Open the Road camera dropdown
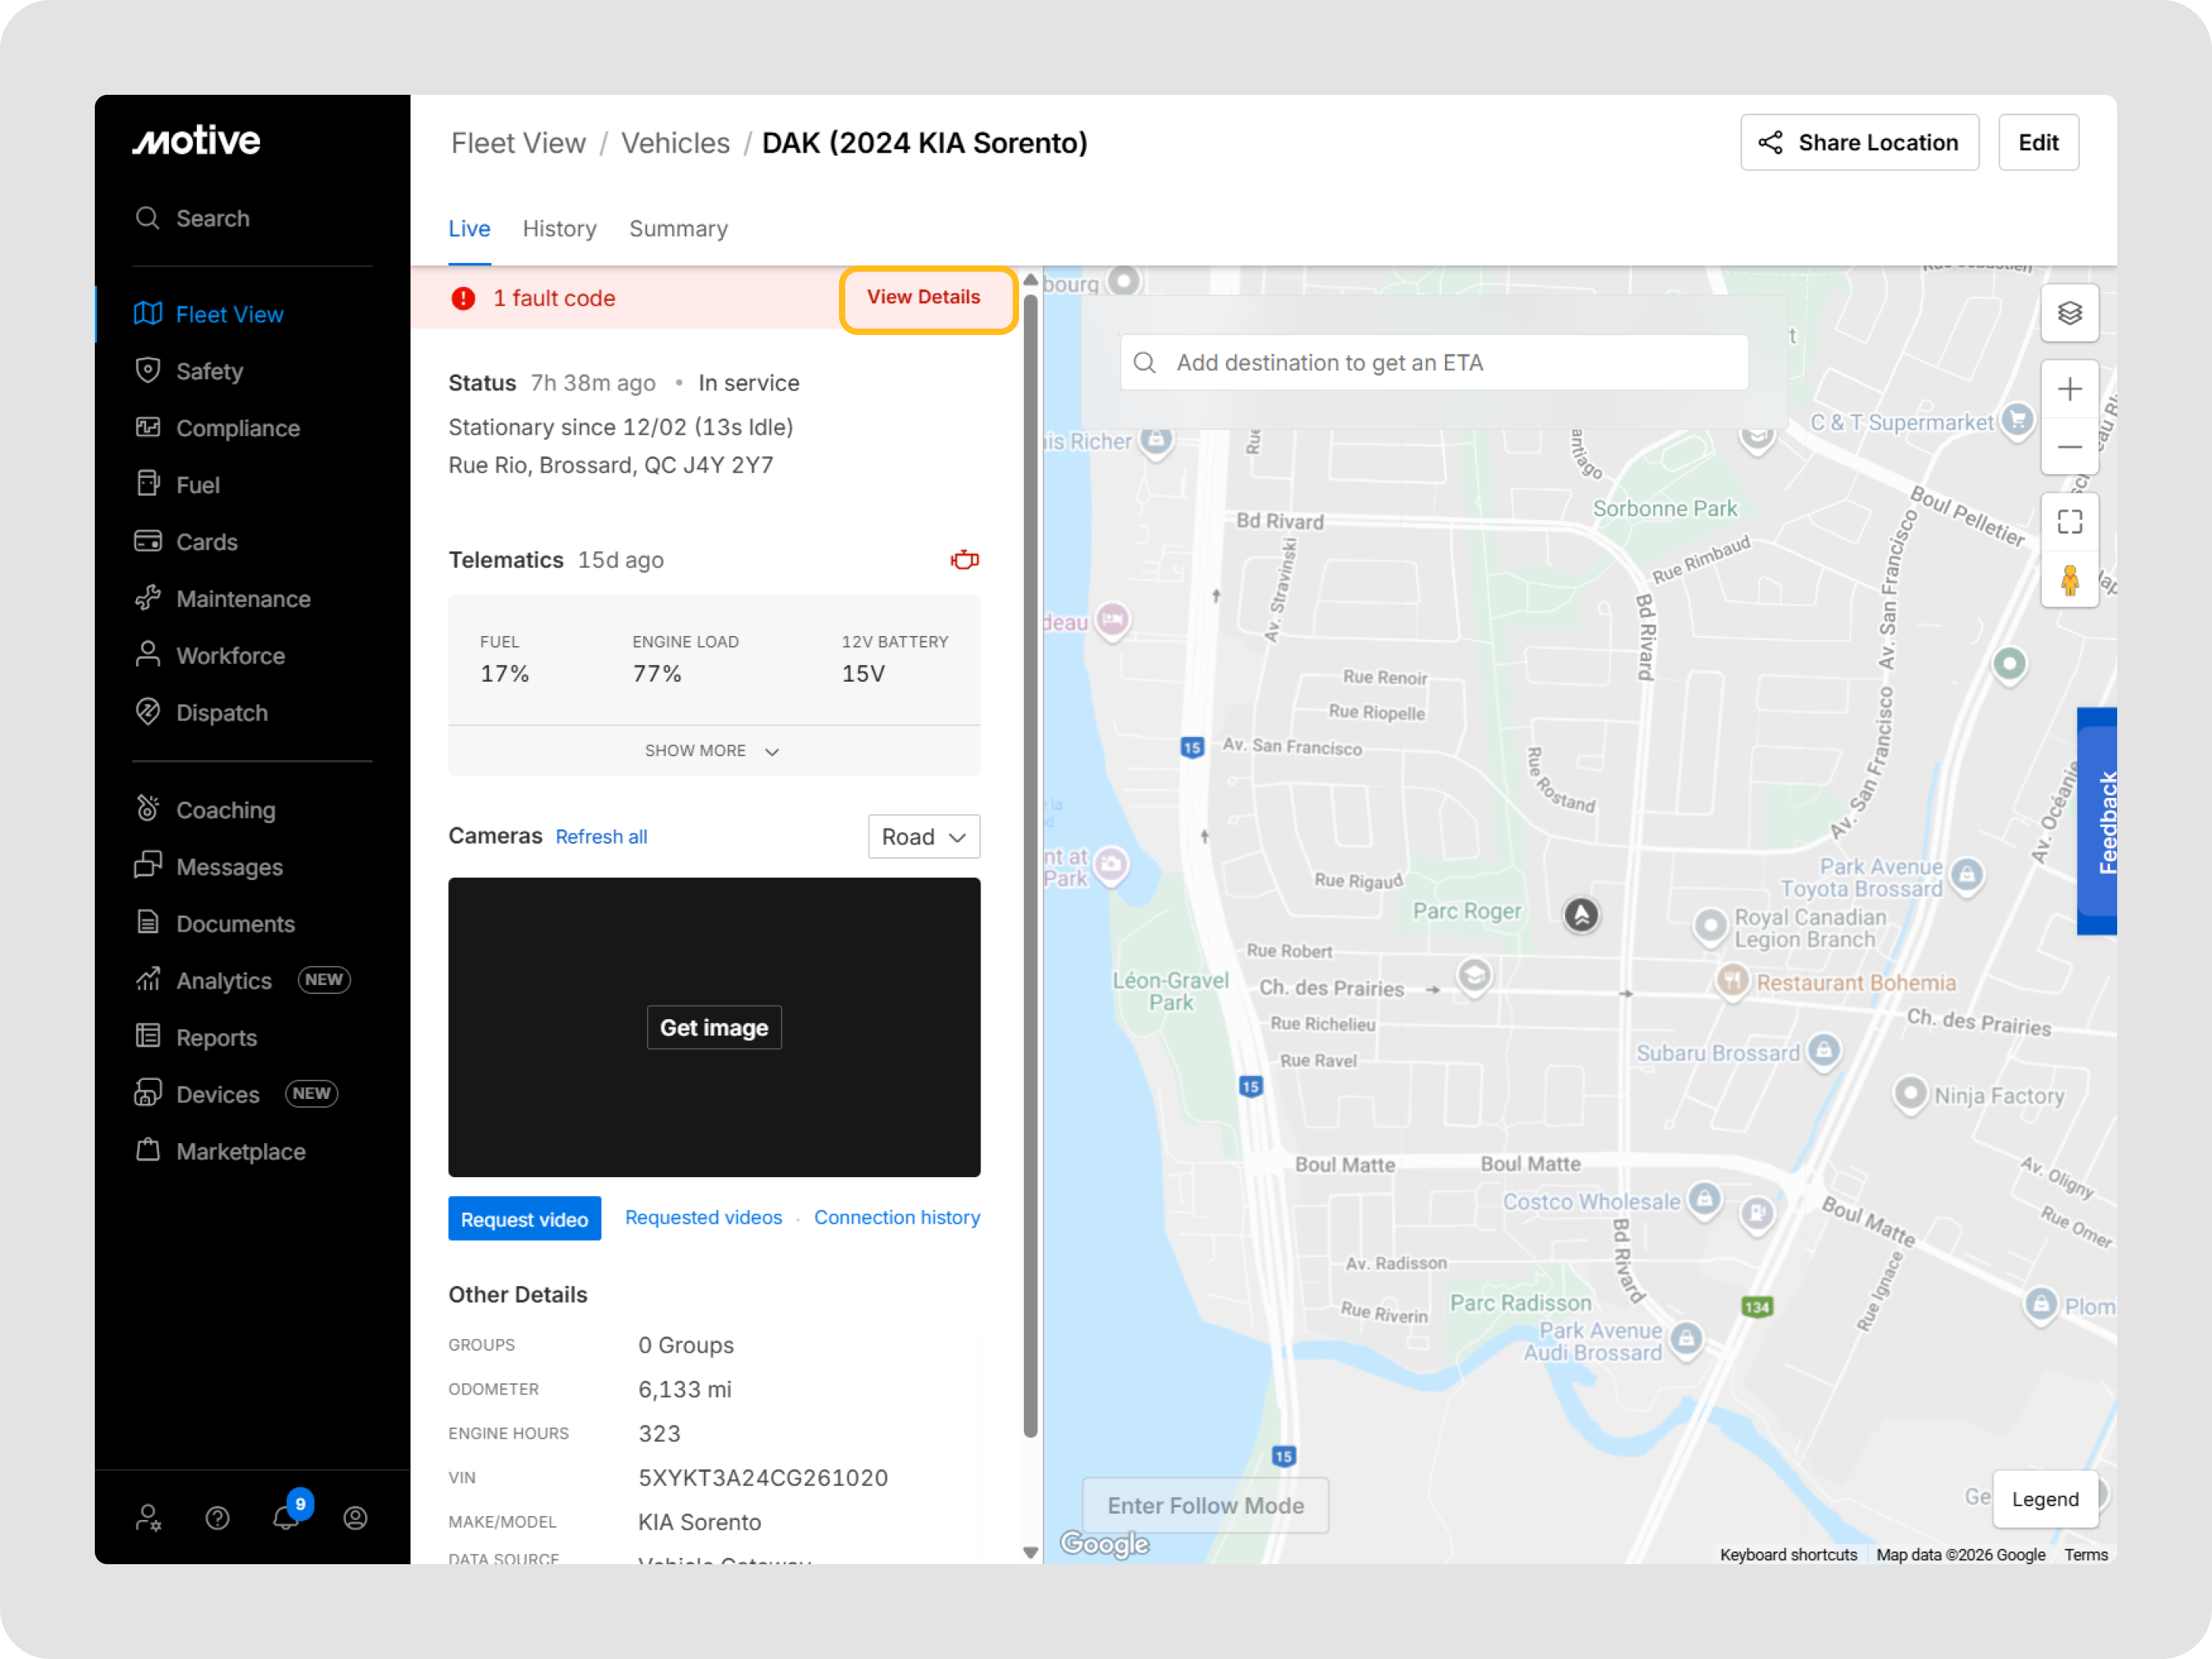Viewport: 2212px width, 1659px height. (923, 837)
